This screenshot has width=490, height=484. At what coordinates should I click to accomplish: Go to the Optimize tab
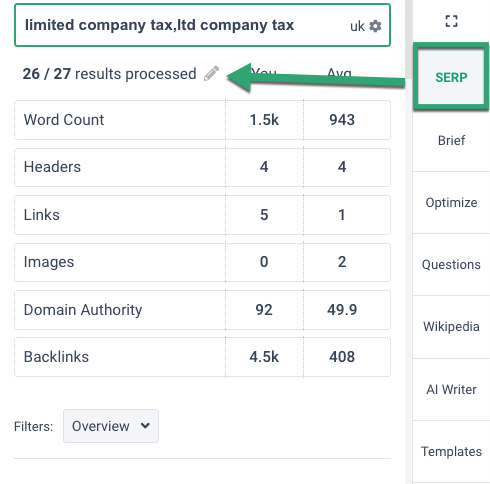[451, 203]
